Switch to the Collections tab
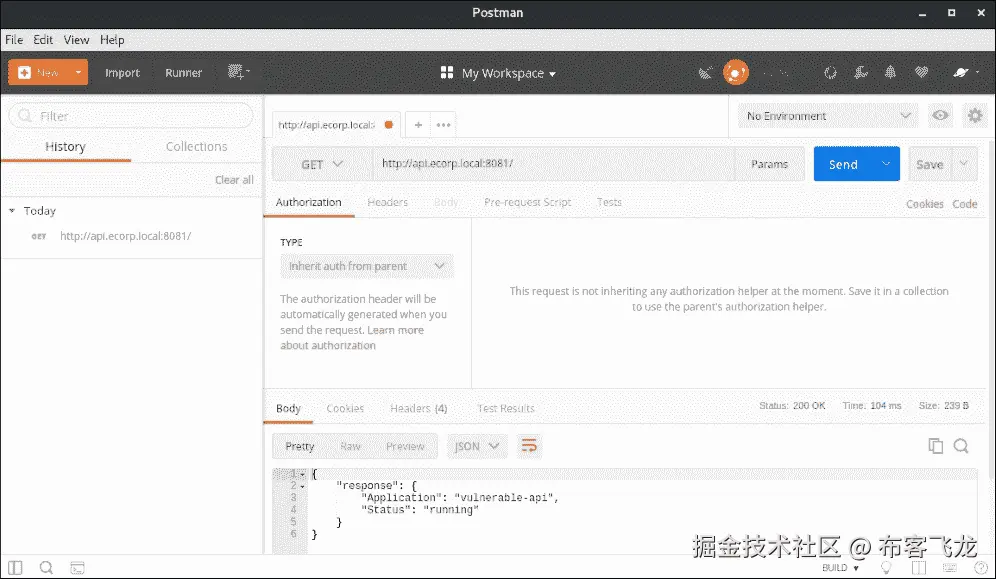This screenshot has height=579, width=996. 196,147
